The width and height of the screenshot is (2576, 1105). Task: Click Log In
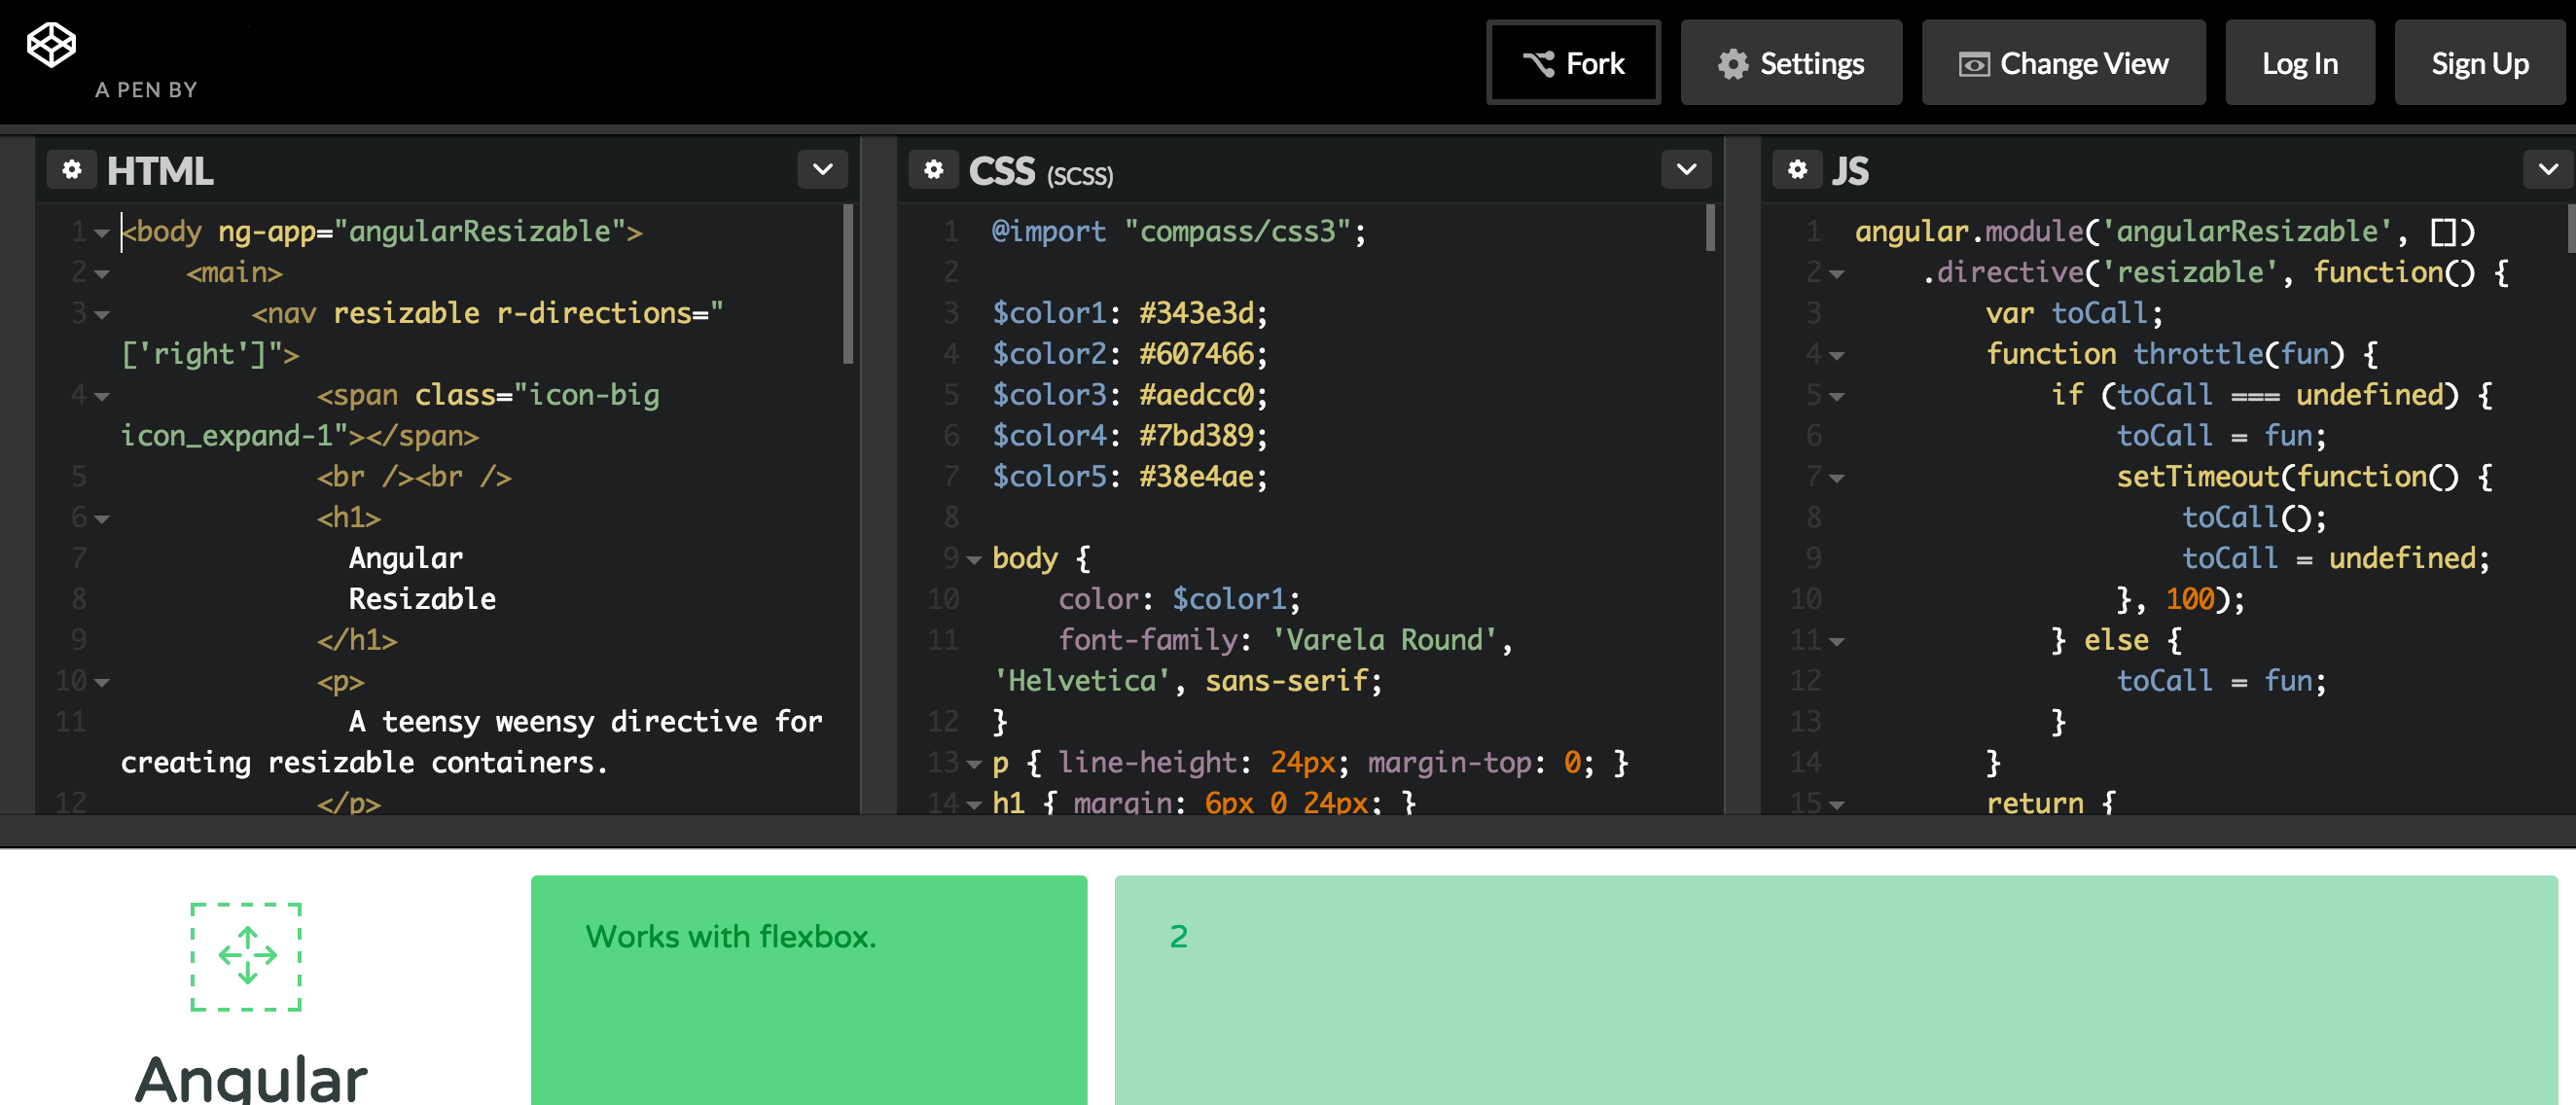click(x=2299, y=63)
